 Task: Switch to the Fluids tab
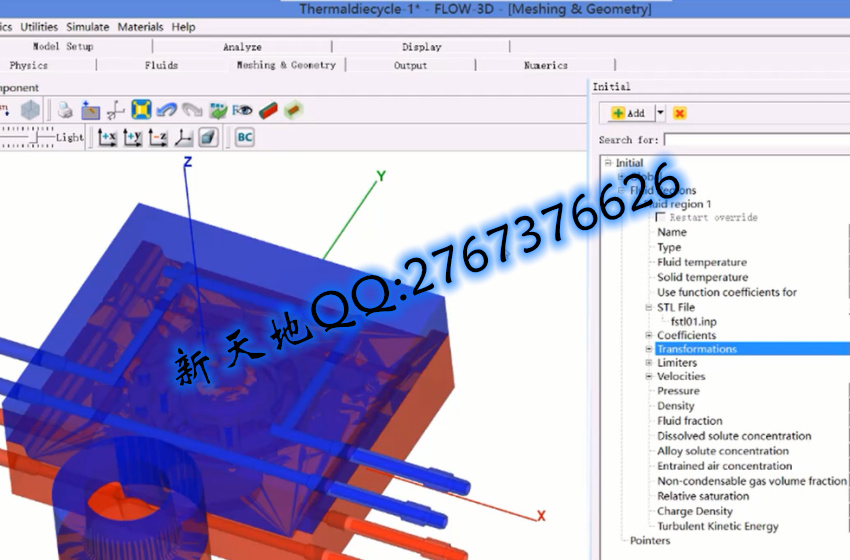[161, 65]
